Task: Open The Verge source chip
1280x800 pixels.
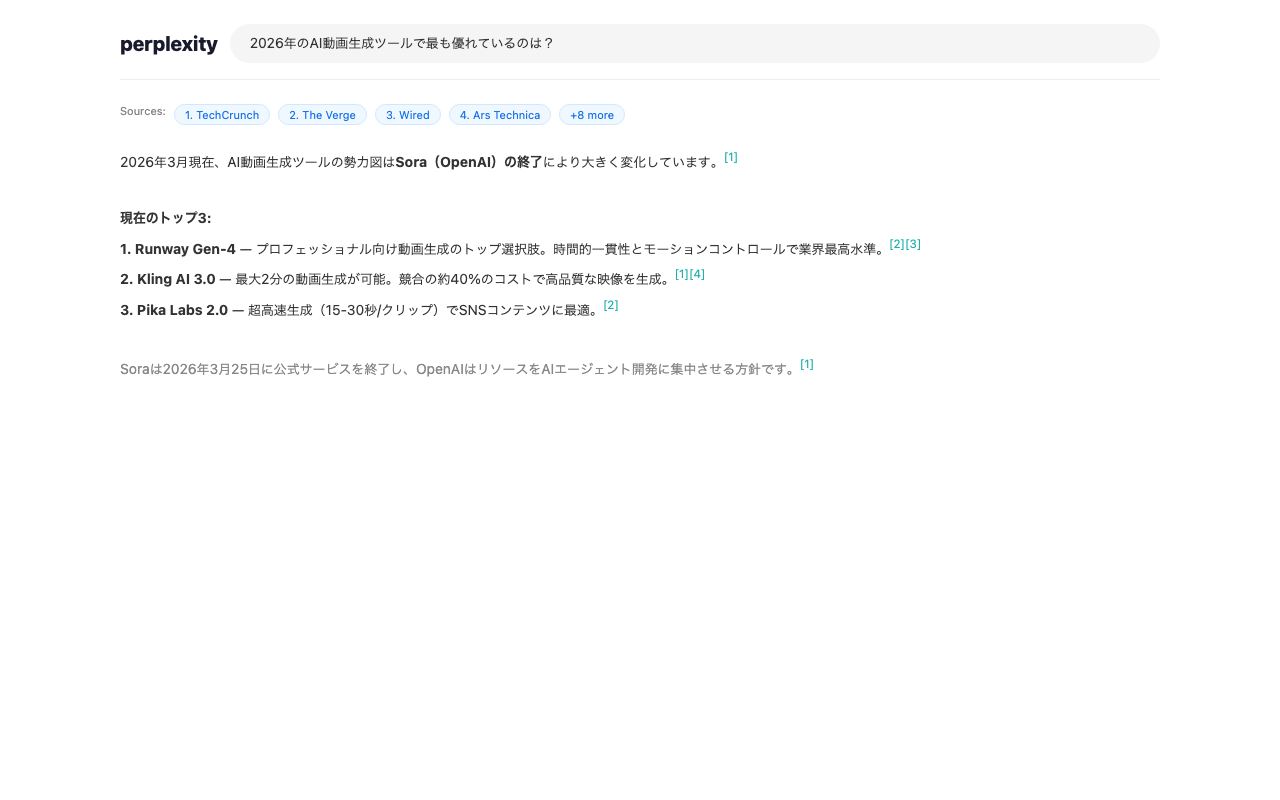Action: point(322,115)
